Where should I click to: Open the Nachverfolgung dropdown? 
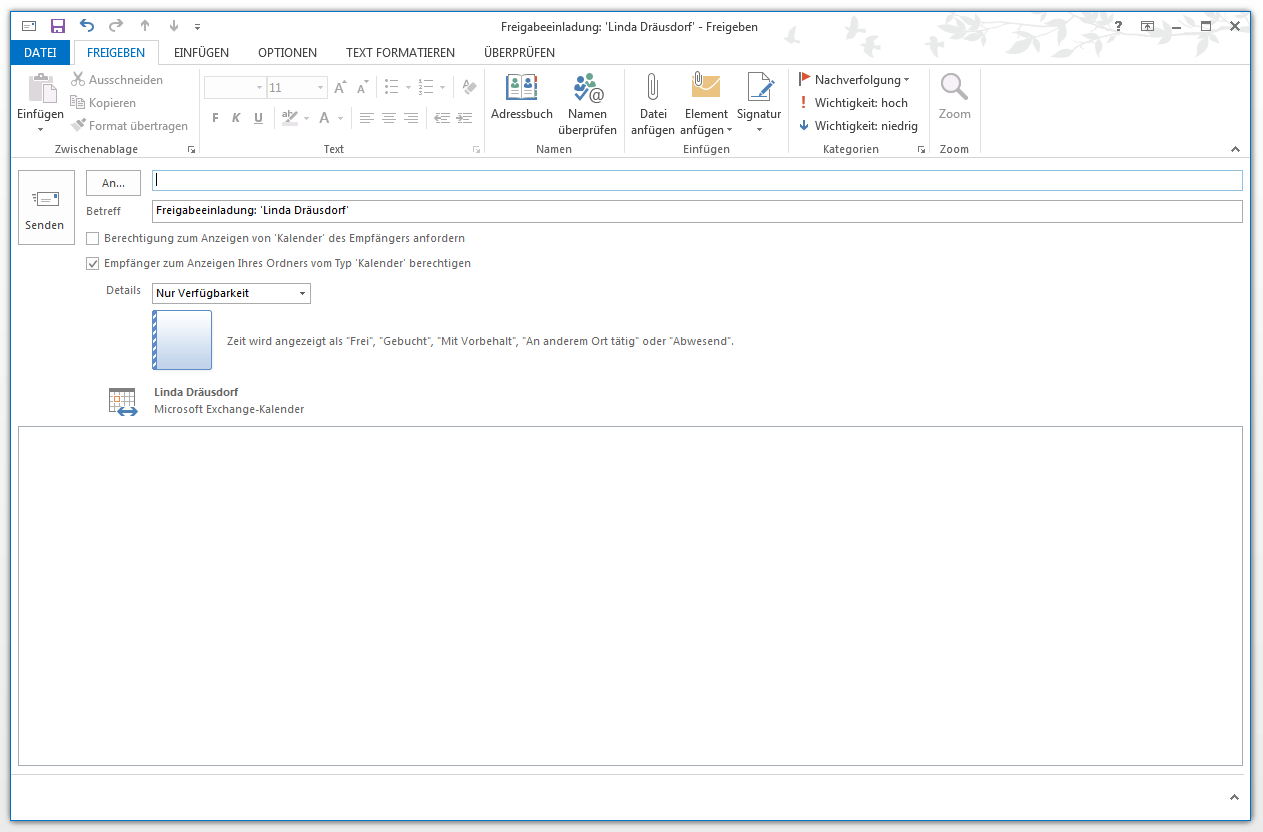tap(855, 80)
